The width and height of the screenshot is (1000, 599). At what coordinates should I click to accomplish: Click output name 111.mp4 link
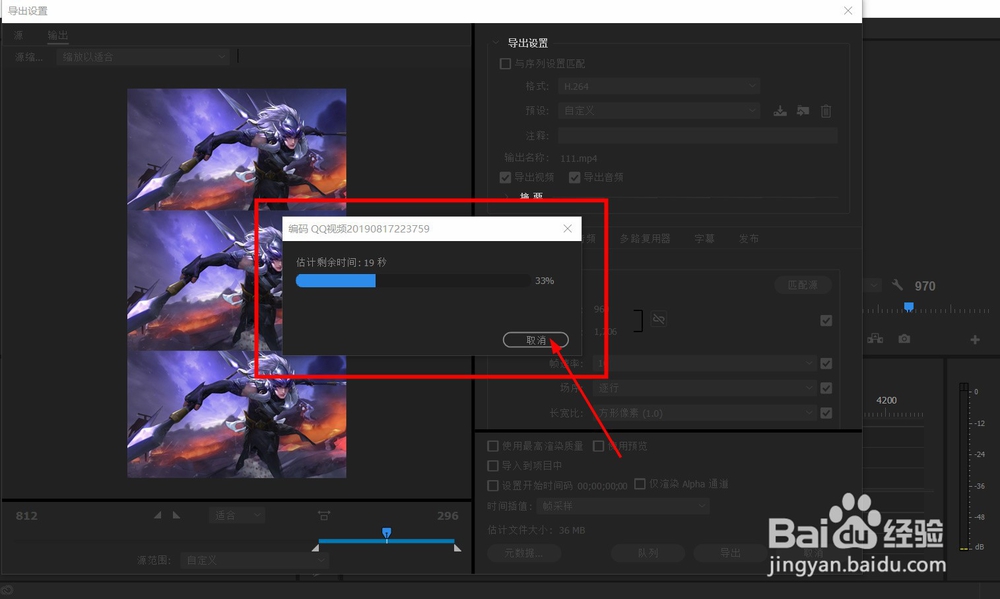[x=578, y=158]
